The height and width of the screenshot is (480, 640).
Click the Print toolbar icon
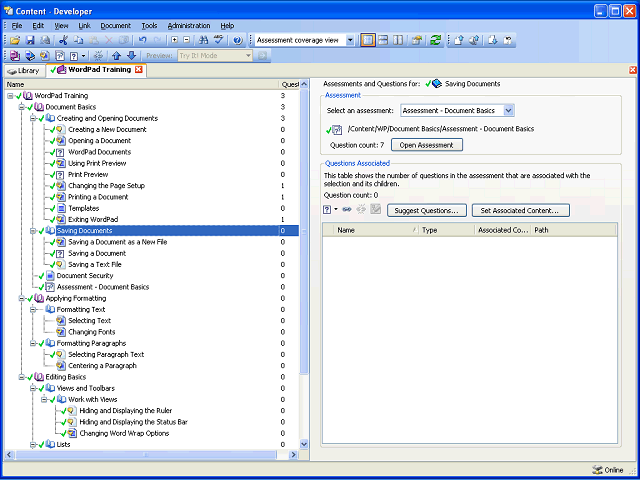tap(45, 40)
